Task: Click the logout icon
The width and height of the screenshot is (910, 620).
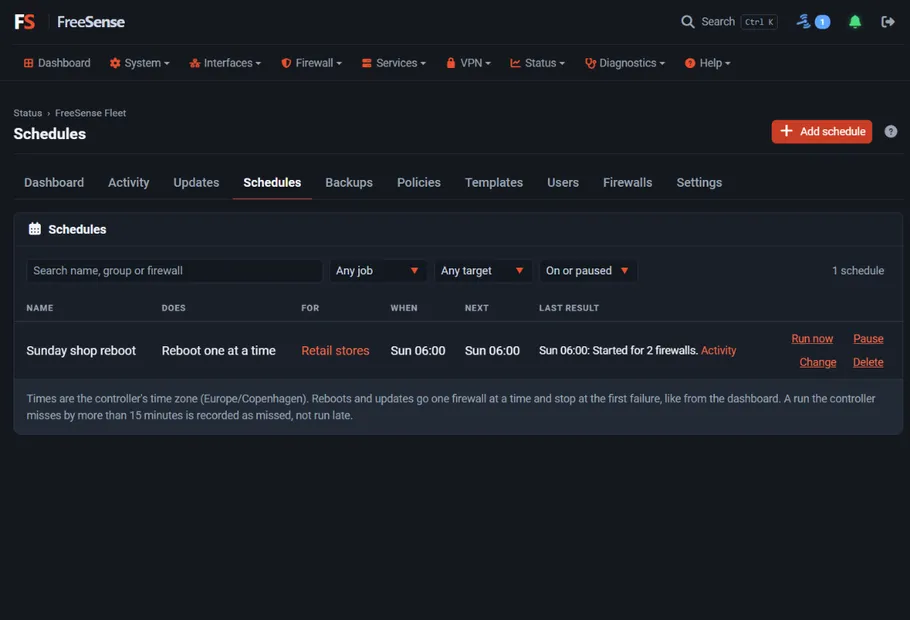Action: coord(887,22)
